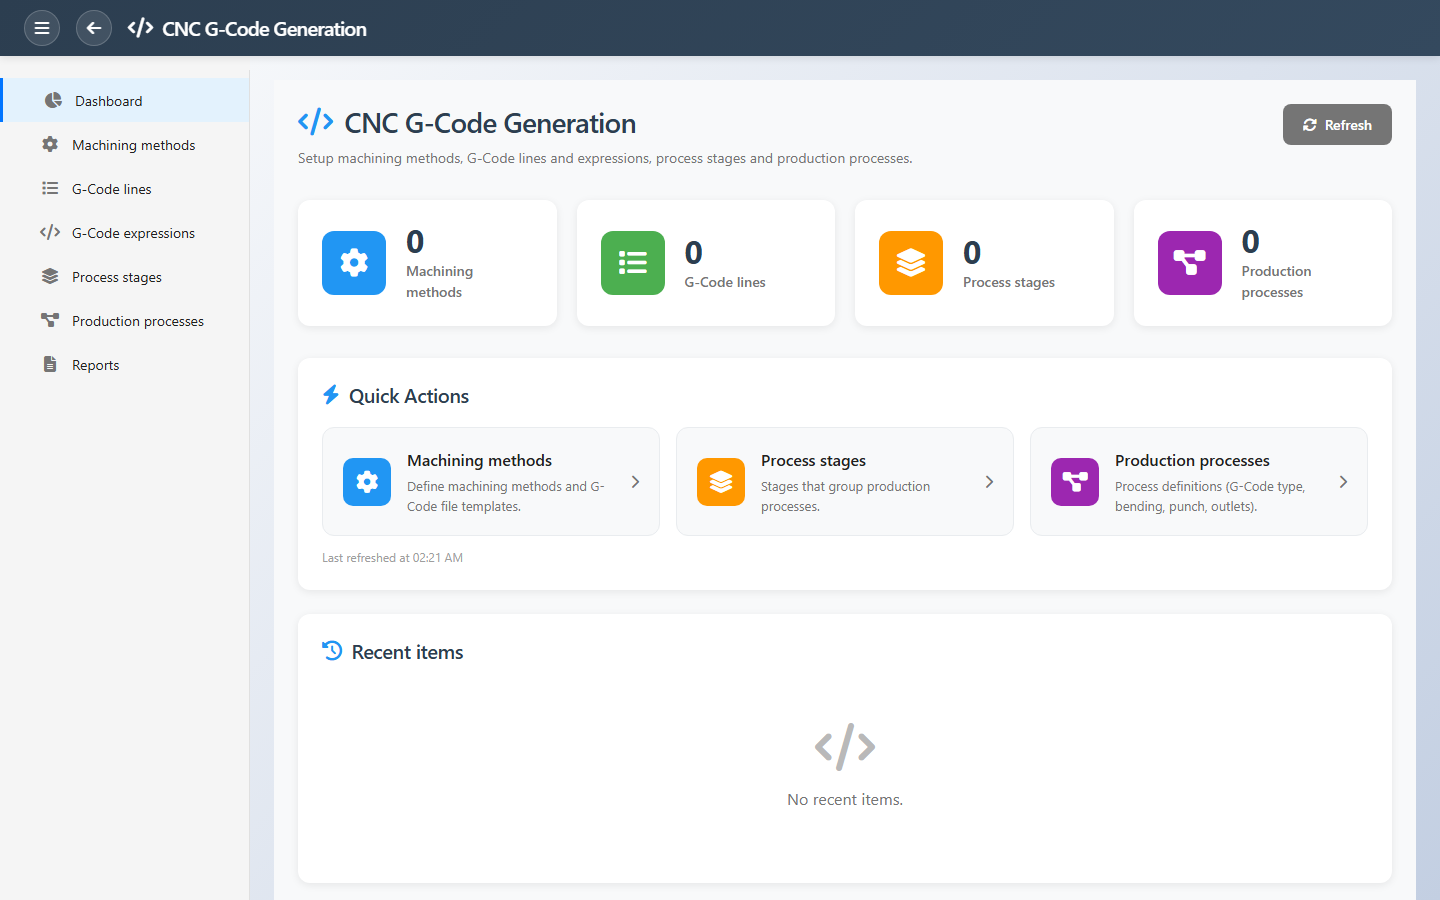Open Dashboard in the sidebar
1440x900 pixels.
tap(108, 101)
